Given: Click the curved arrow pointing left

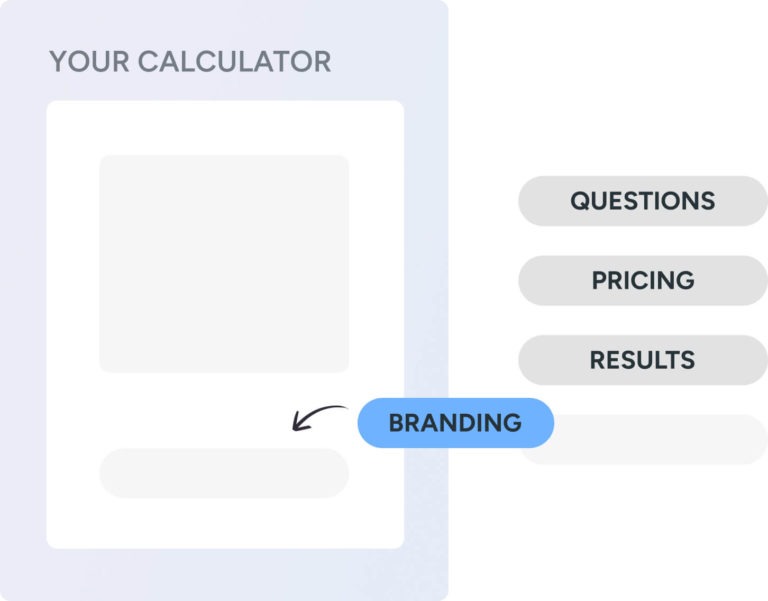Looking at the screenshot, I should pyautogui.click(x=316, y=416).
